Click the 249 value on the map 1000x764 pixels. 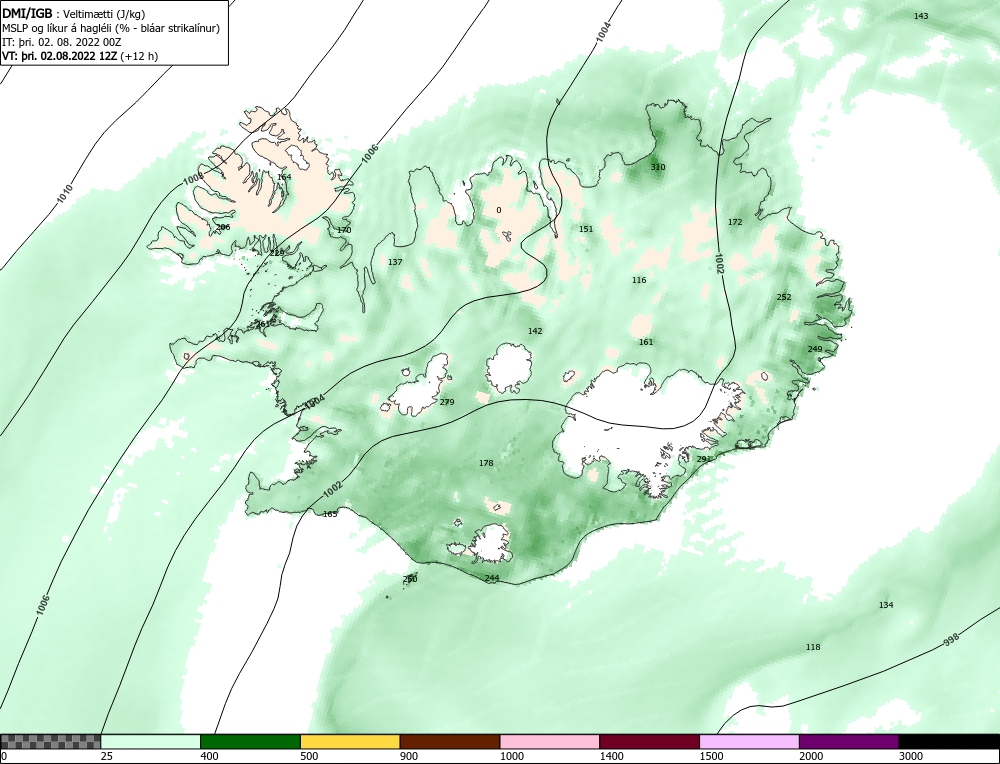pyautogui.click(x=814, y=349)
